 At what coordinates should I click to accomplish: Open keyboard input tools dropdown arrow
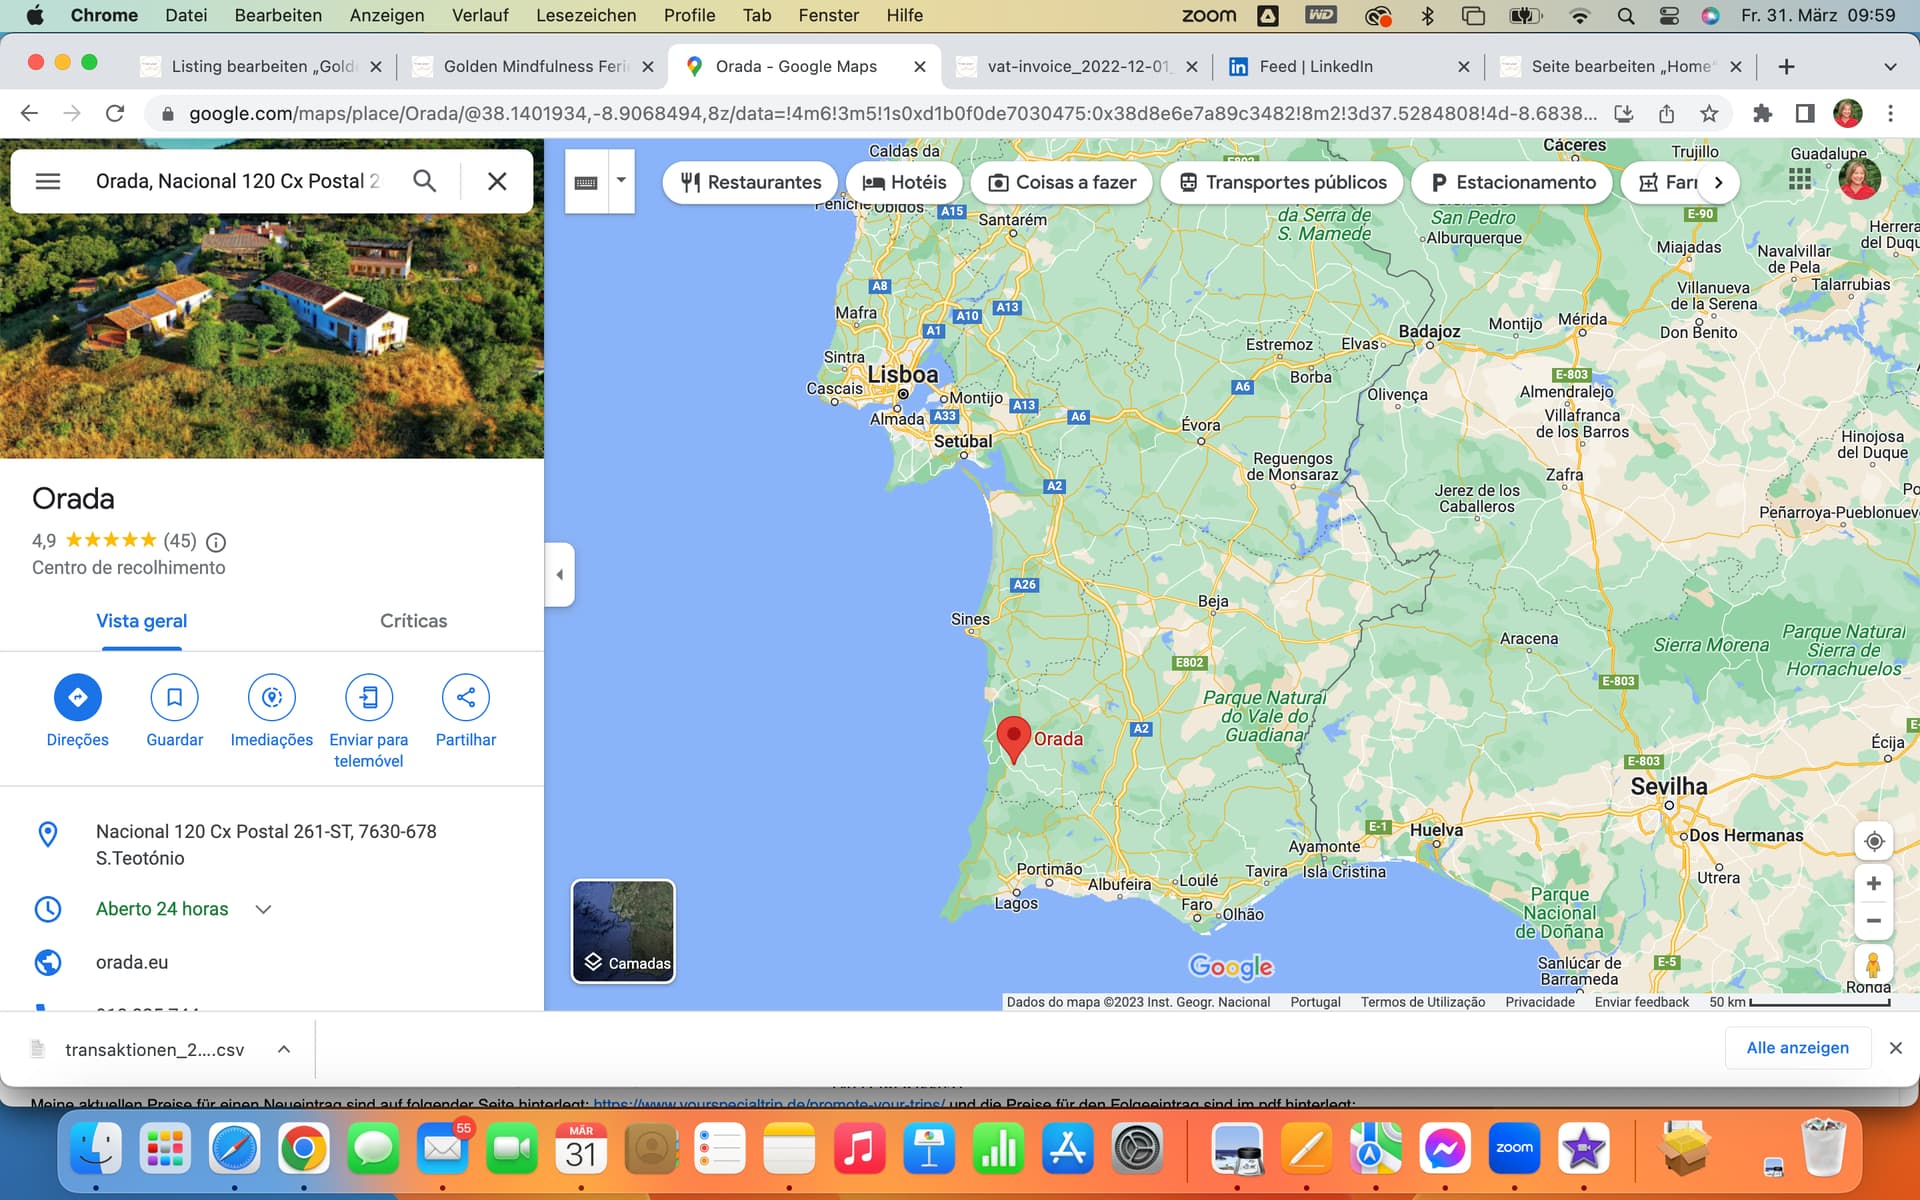(x=621, y=181)
